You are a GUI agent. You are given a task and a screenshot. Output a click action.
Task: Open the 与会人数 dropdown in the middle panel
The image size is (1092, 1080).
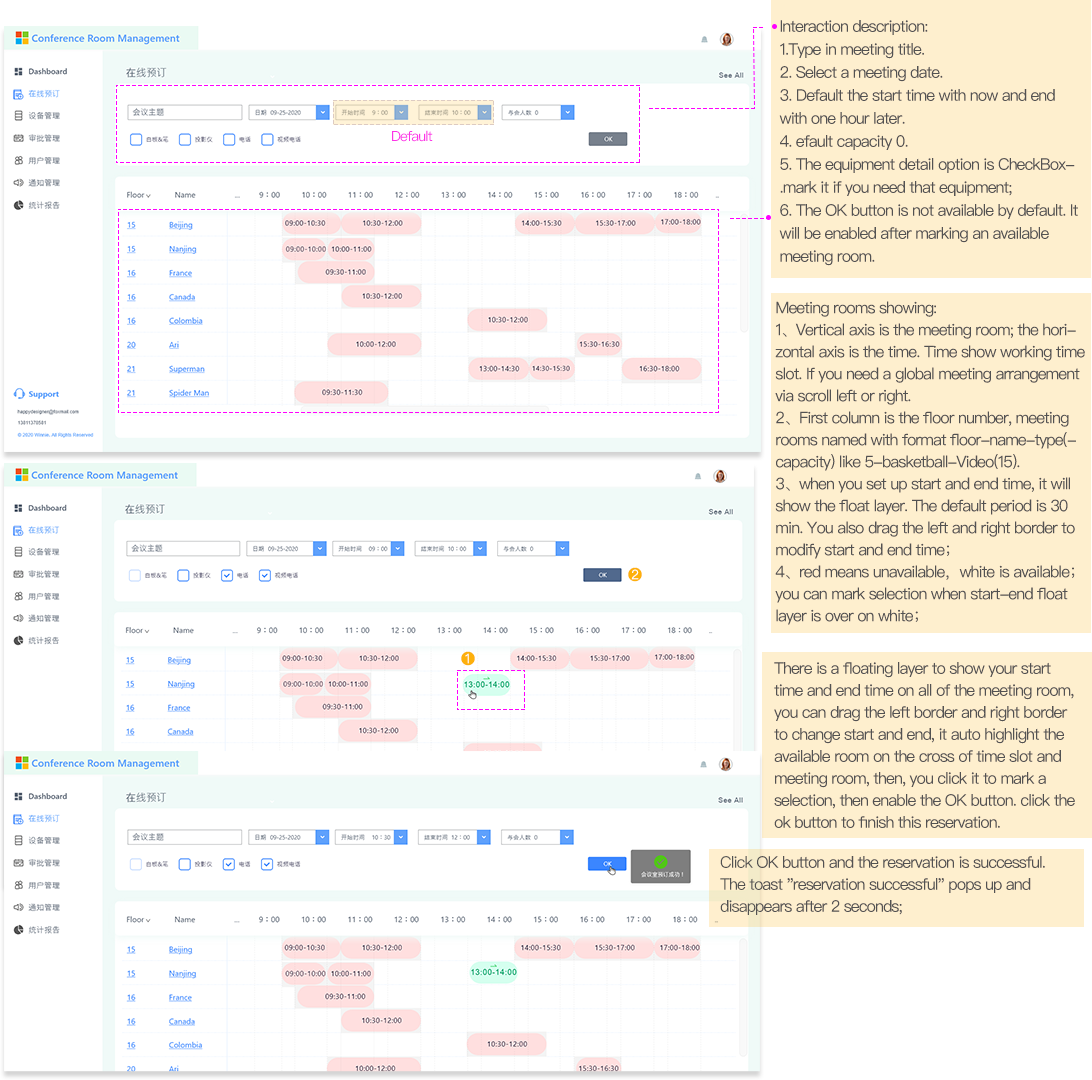563,548
